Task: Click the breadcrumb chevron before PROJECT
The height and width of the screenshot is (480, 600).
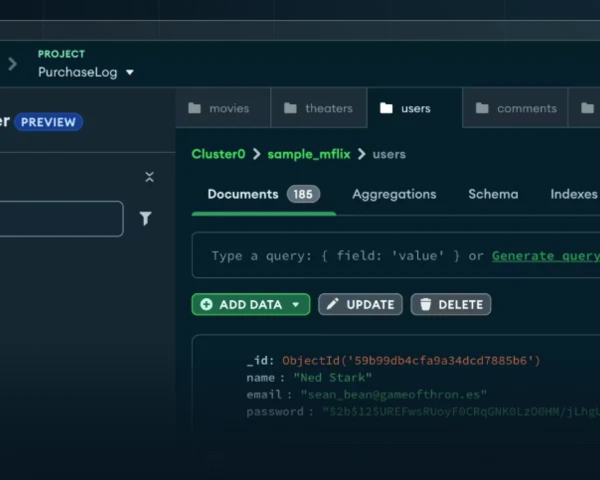Action: [x=13, y=64]
